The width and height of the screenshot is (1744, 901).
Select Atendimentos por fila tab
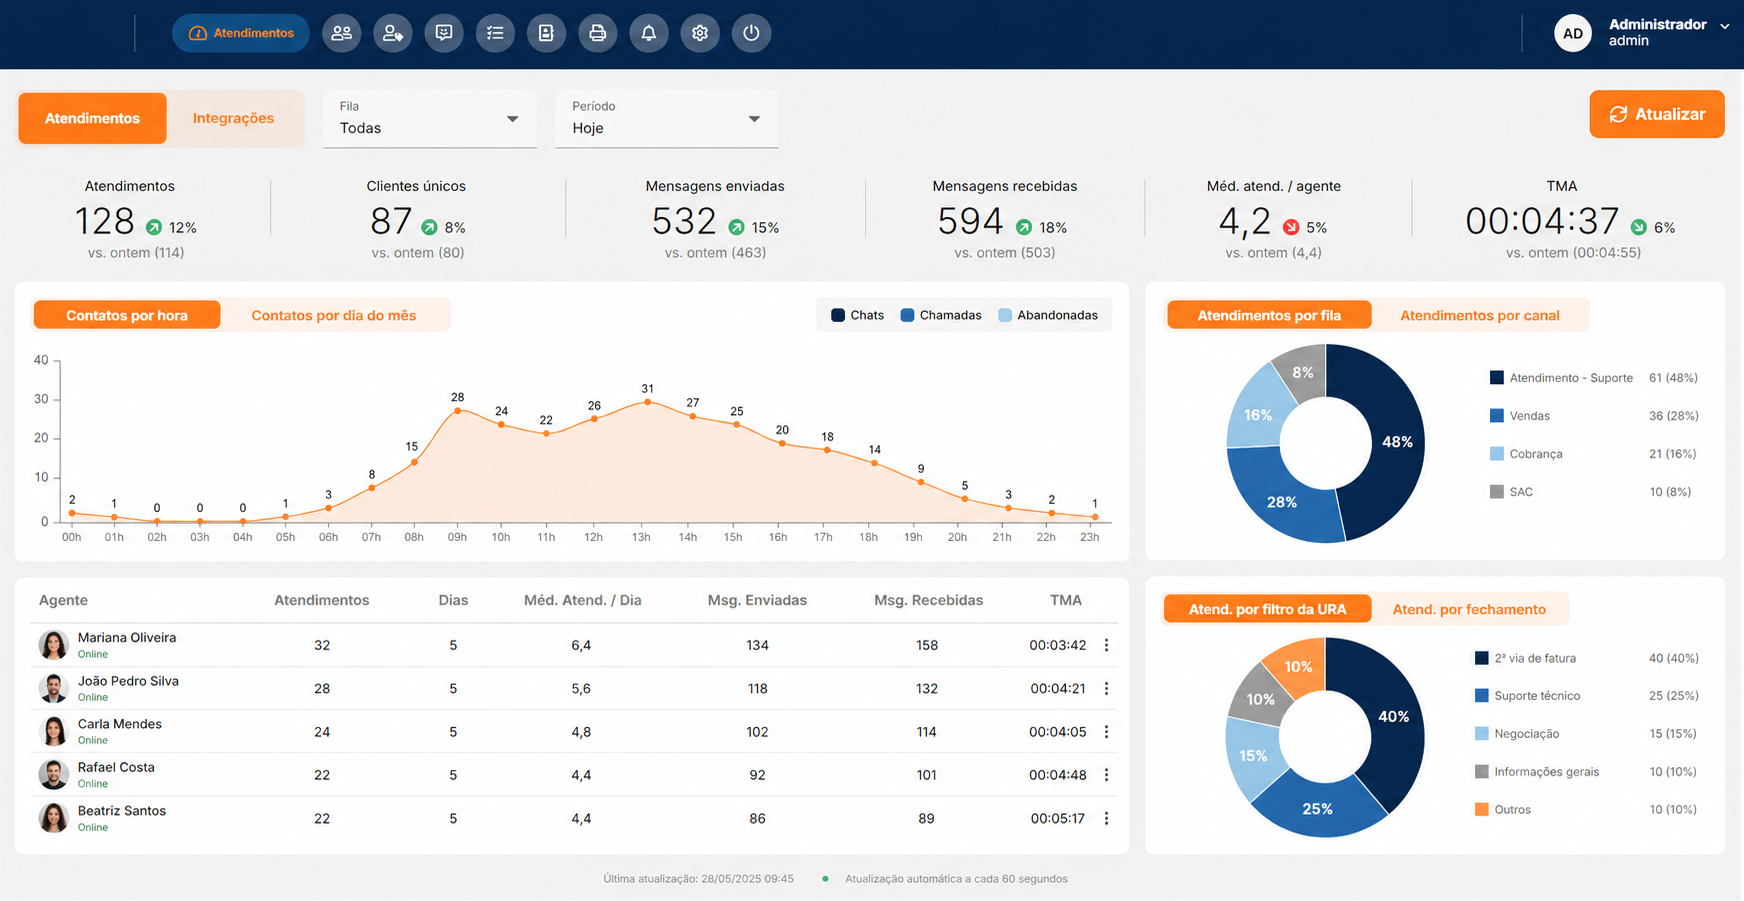coord(1269,315)
